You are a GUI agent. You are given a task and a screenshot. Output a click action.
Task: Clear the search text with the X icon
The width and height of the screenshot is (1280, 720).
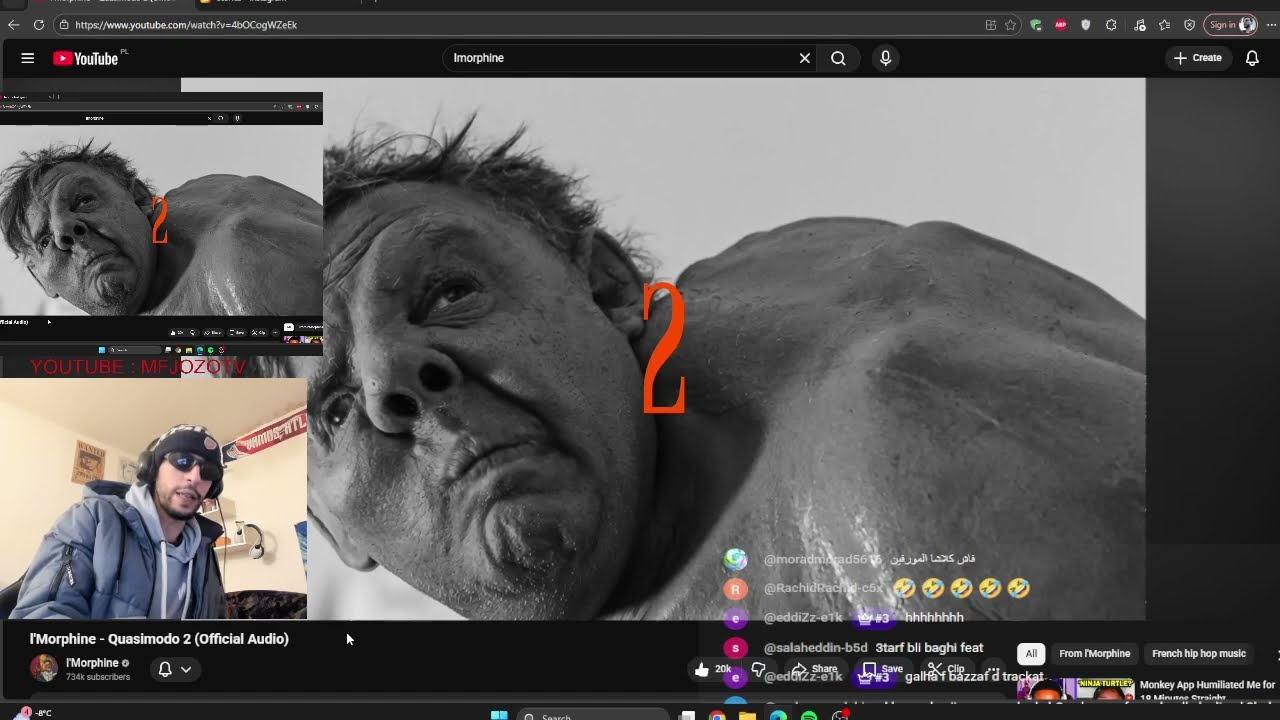point(804,58)
